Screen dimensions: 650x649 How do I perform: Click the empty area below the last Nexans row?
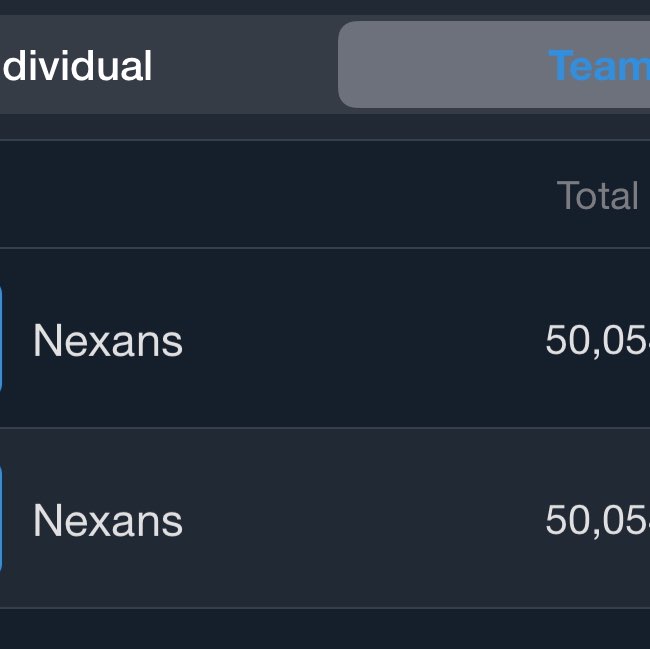pyautogui.click(x=325, y=630)
